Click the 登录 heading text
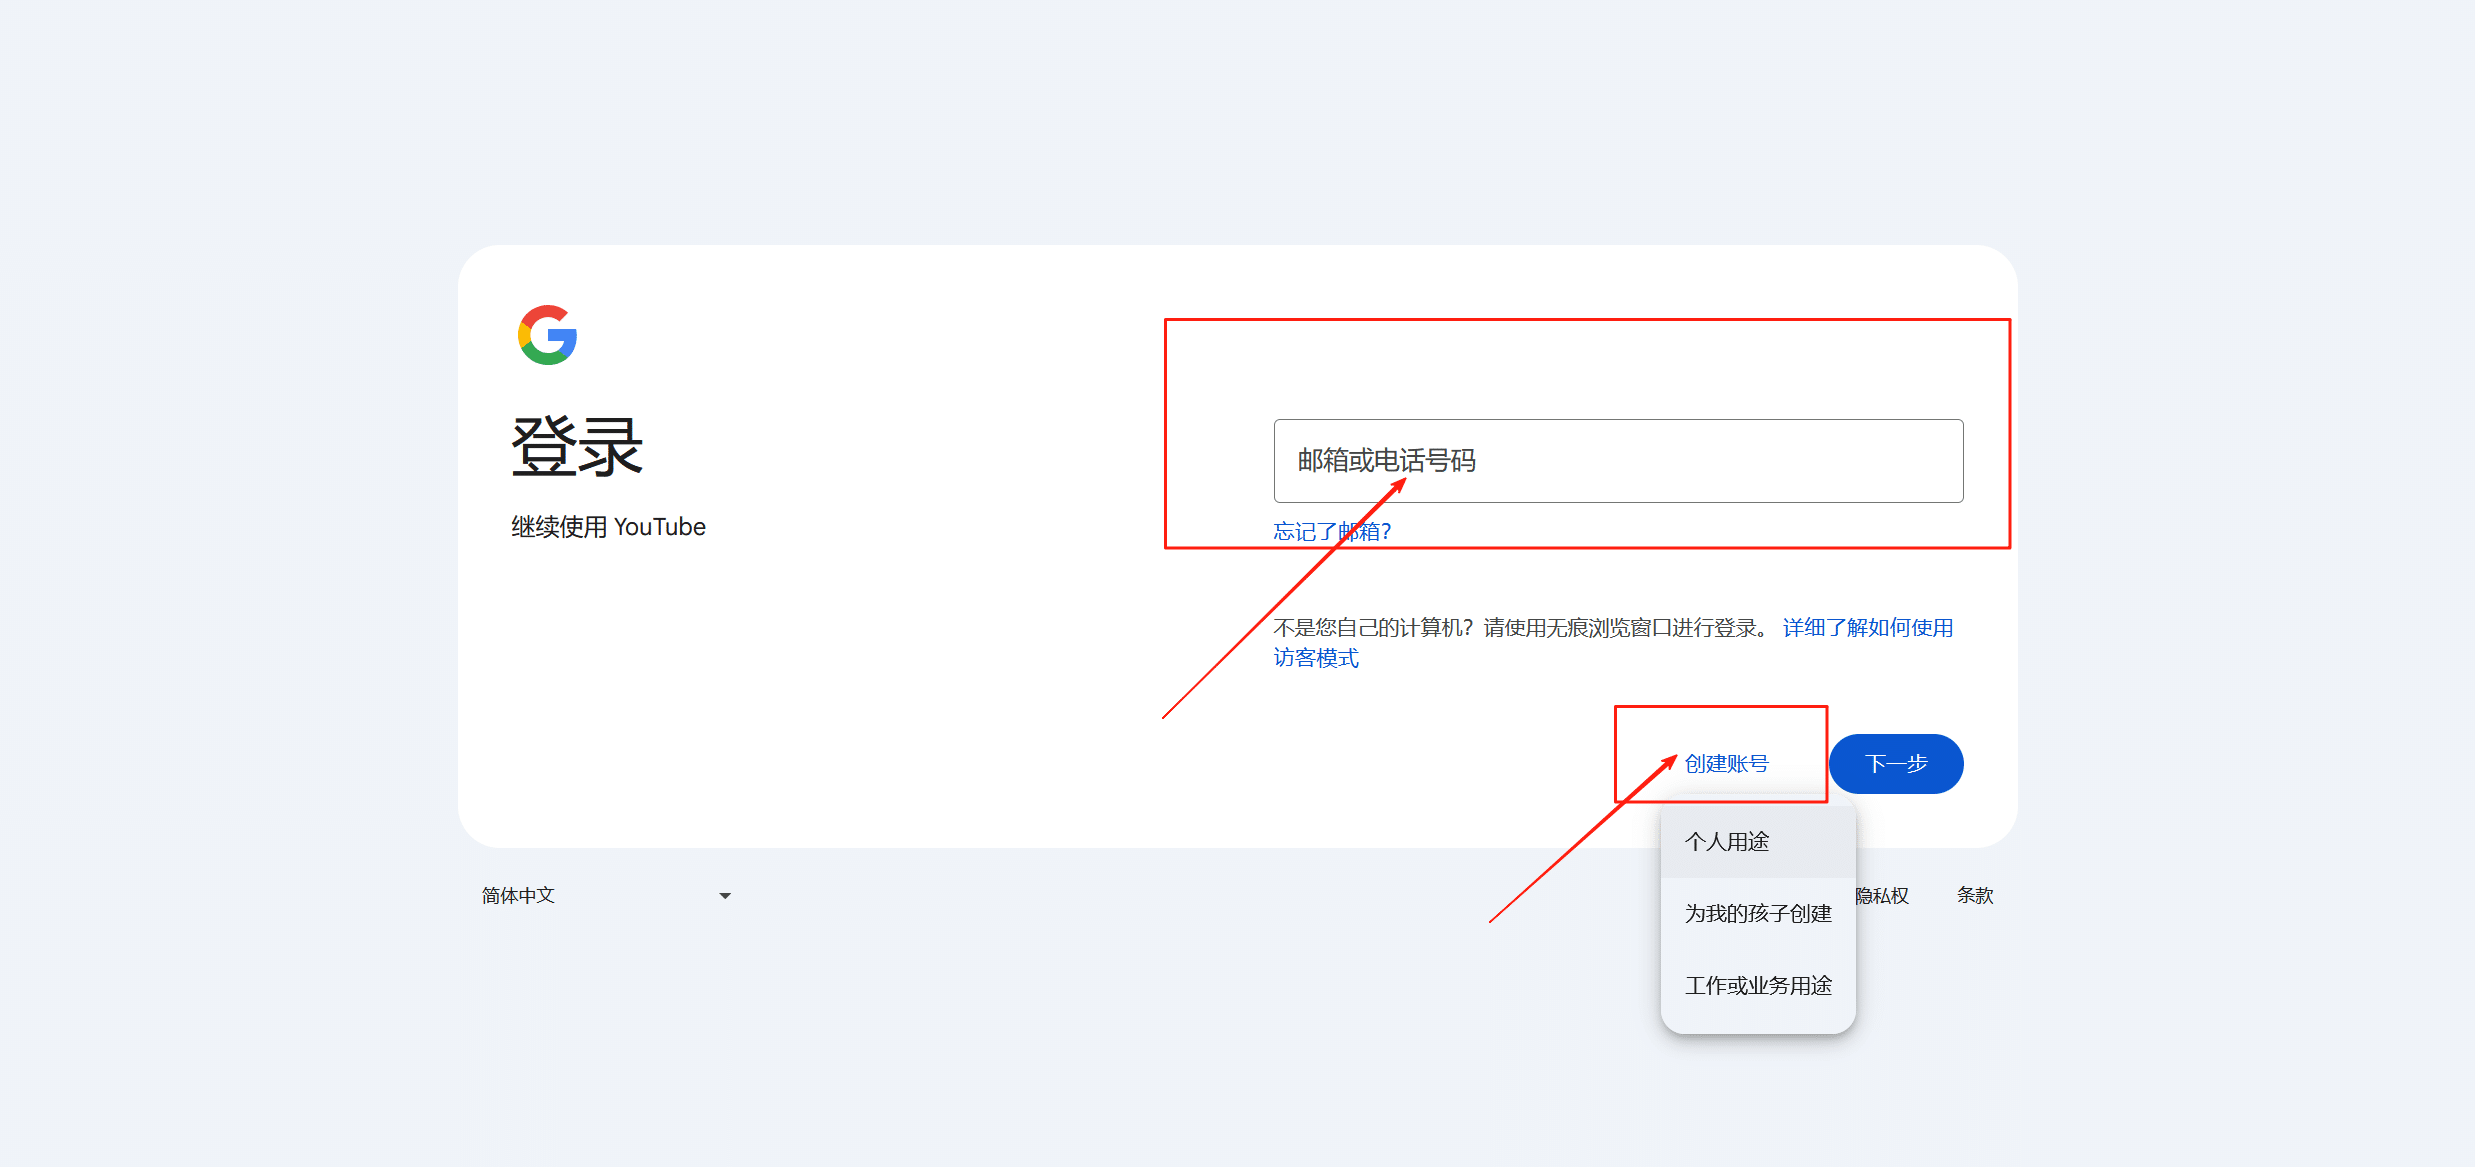The height and width of the screenshot is (1167, 2475). 577,446
